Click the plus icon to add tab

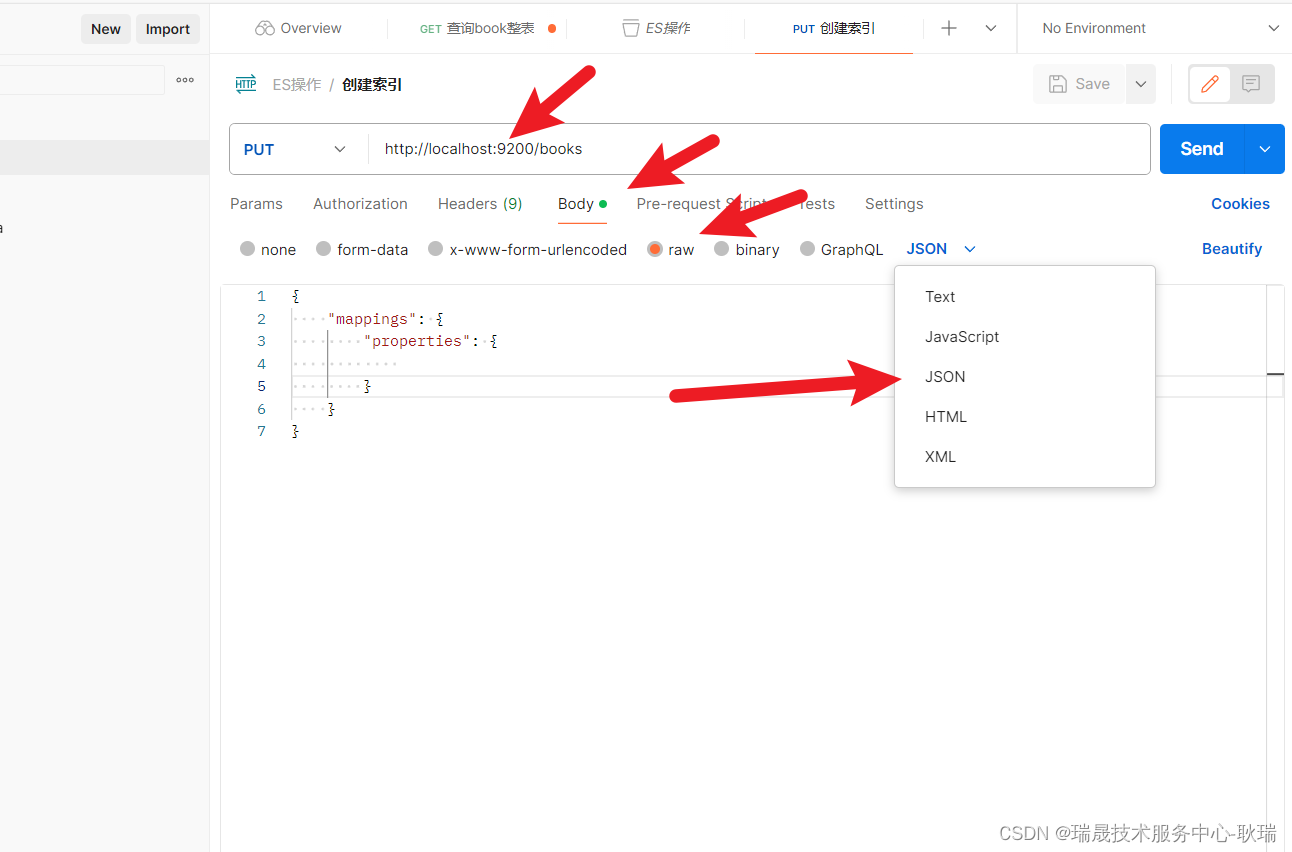(949, 28)
